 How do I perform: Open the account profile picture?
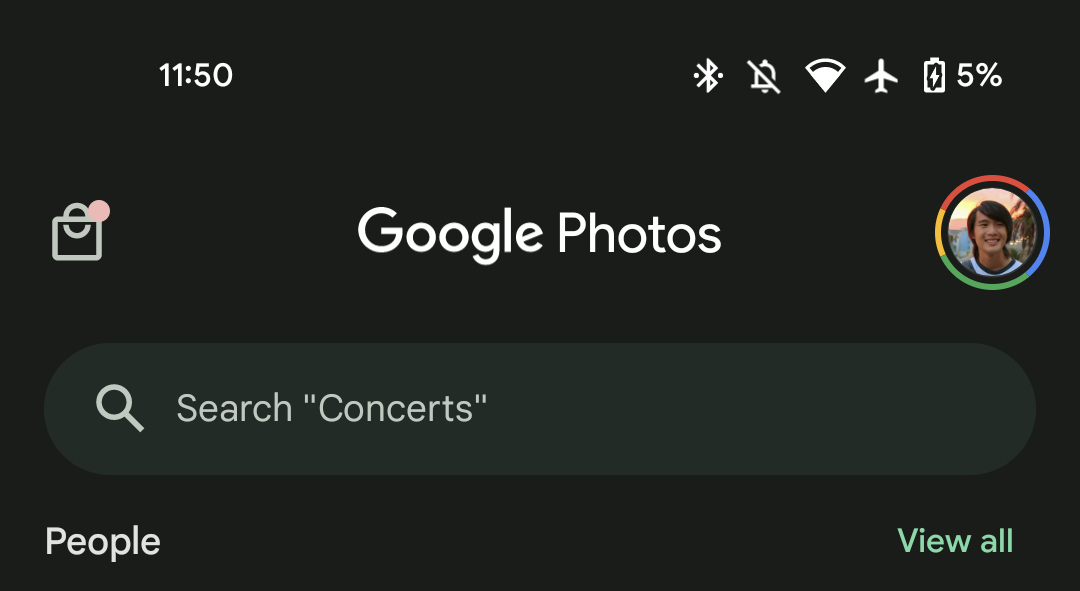(991, 233)
